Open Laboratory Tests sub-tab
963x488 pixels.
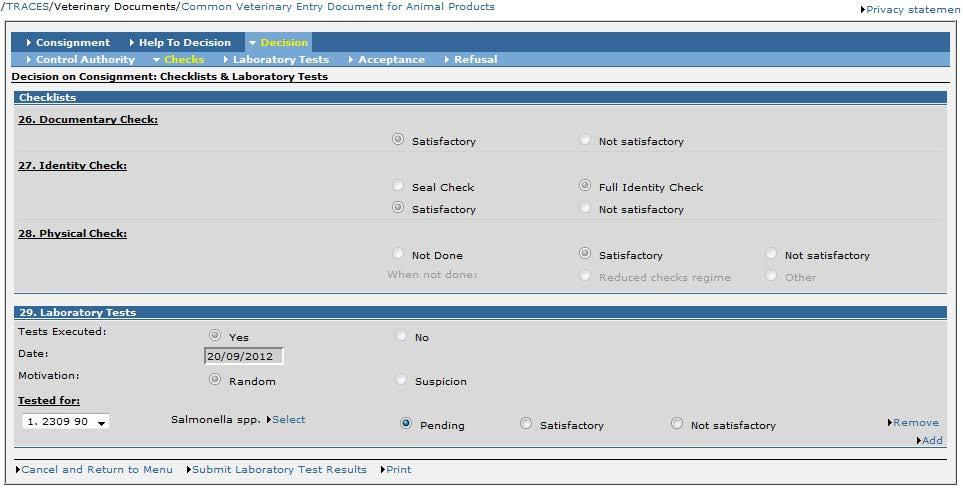[276, 60]
